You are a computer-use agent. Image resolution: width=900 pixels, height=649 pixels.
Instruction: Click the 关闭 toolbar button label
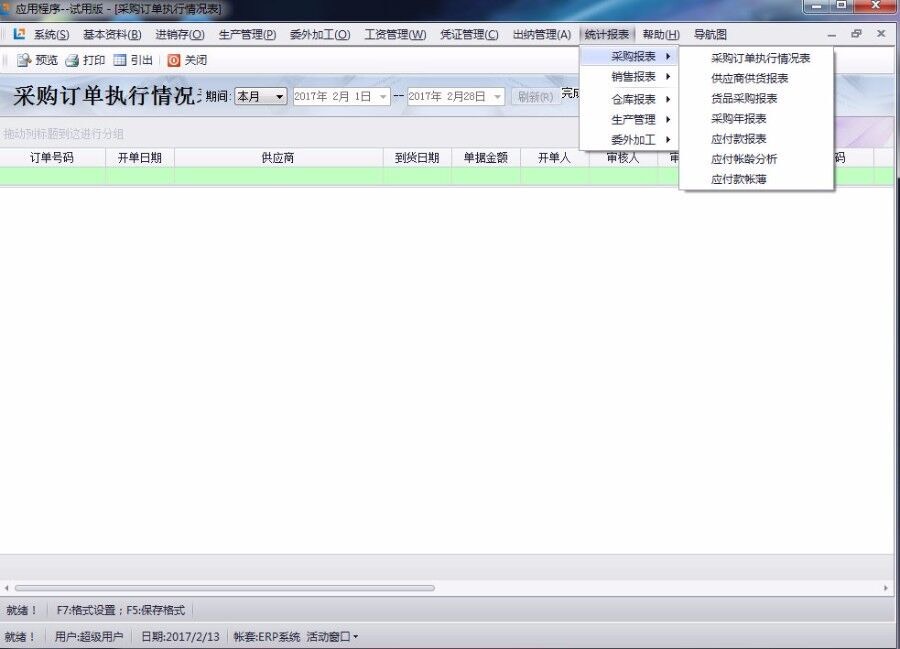[x=196, y=60]
